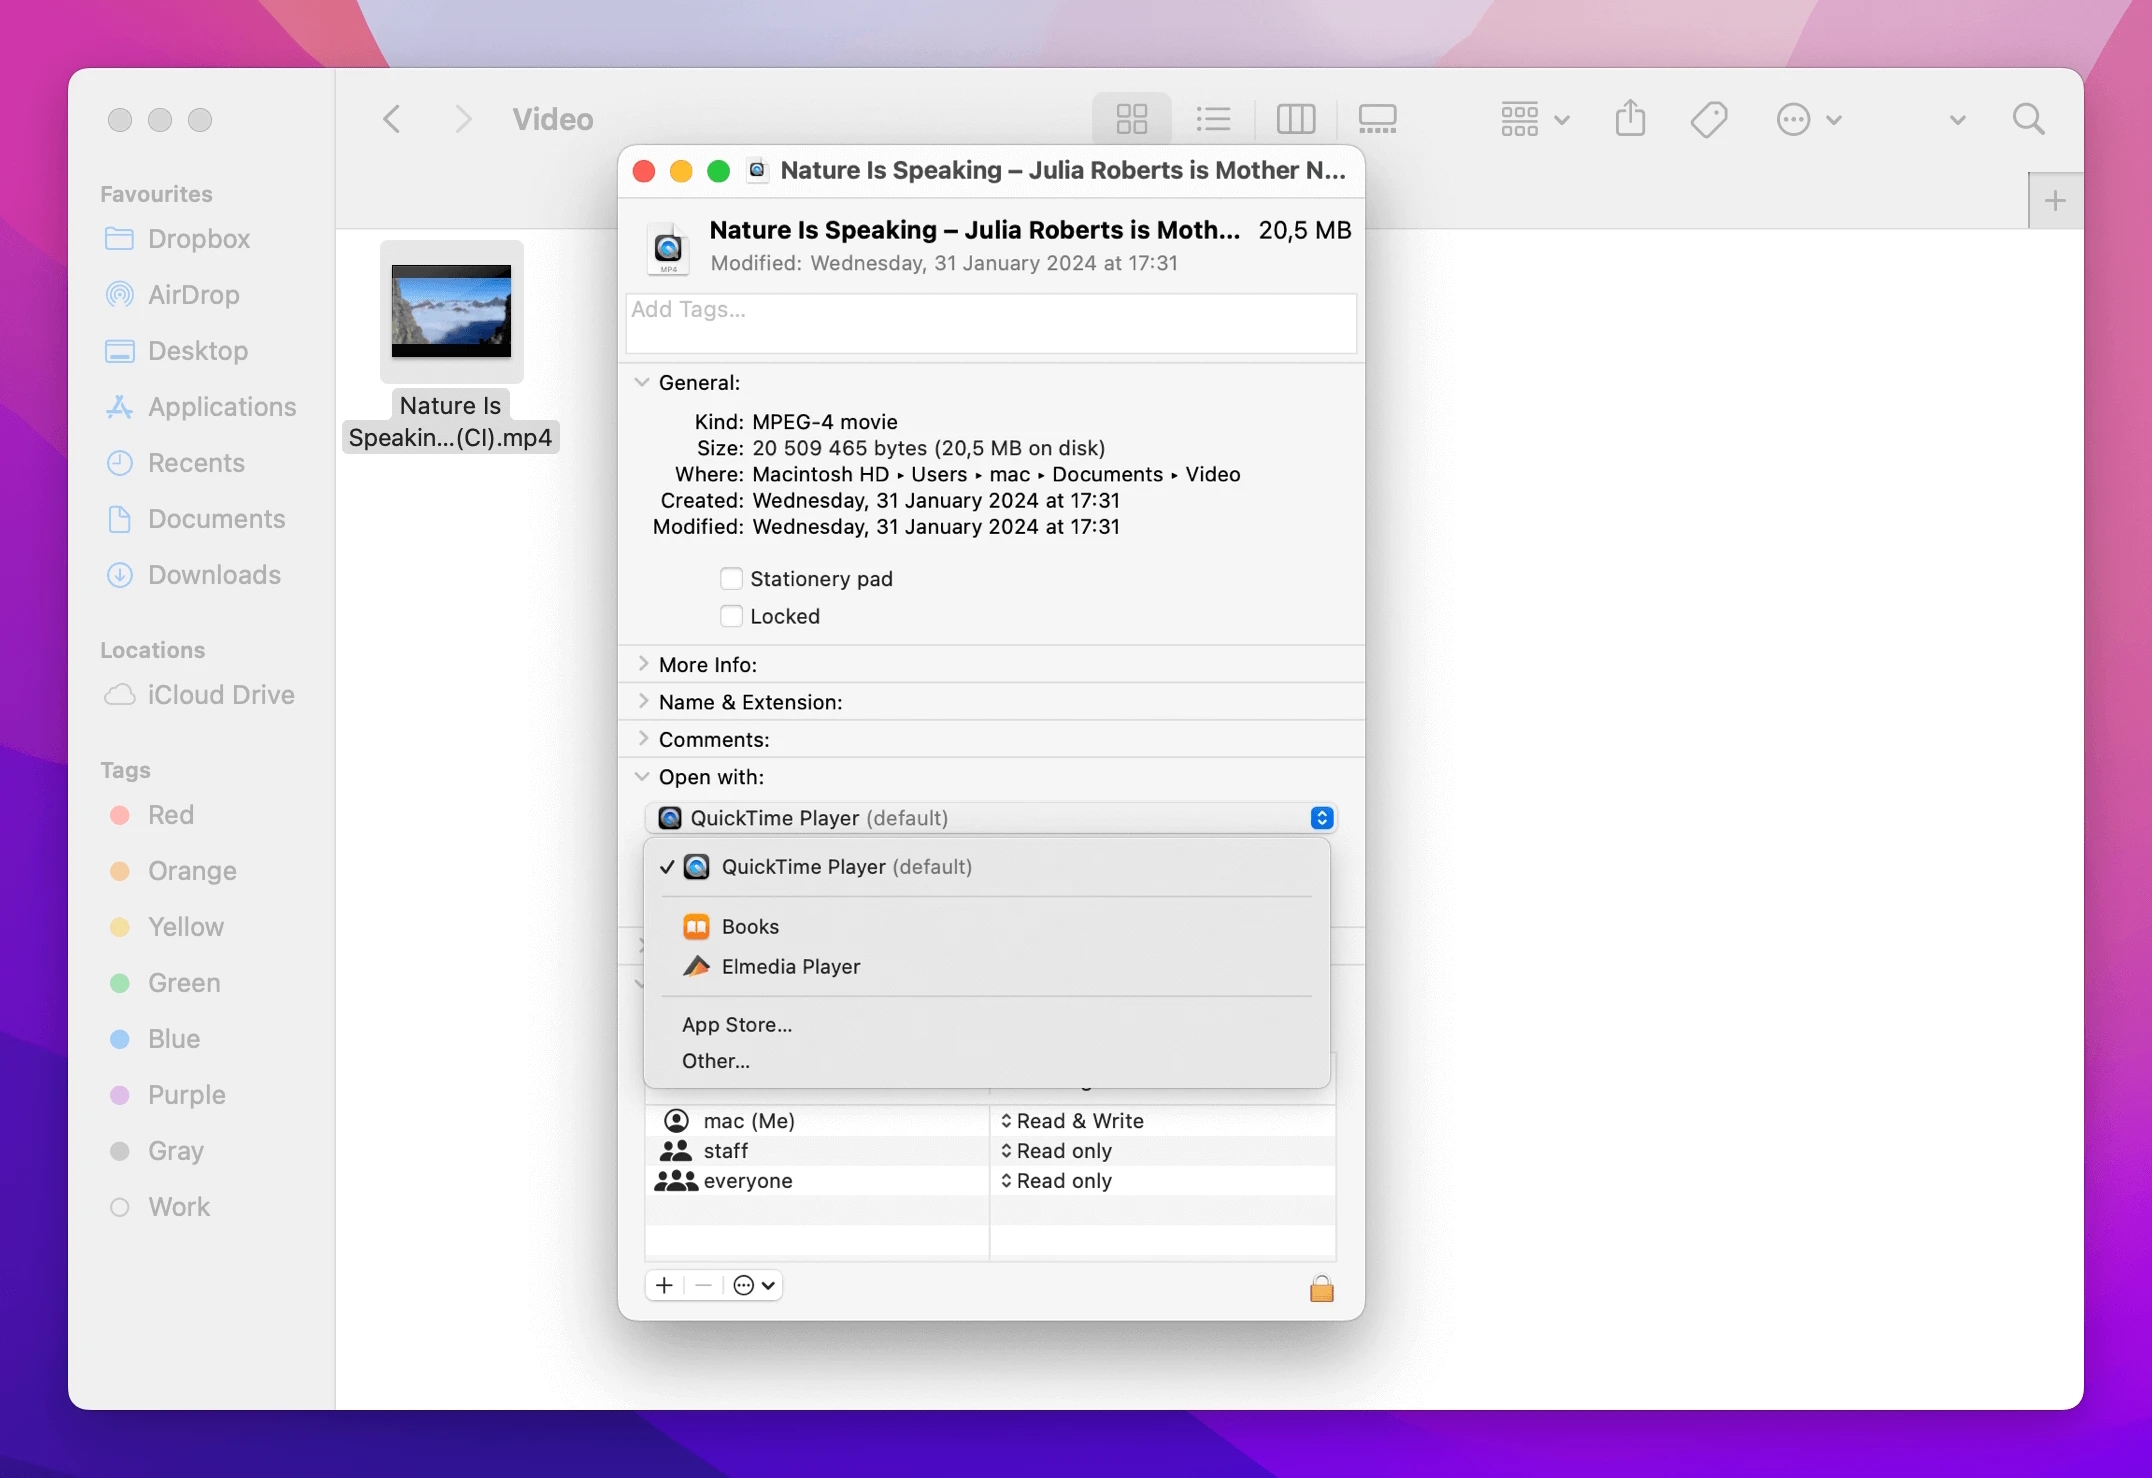Click the Edit Tags icon

tap(1708, 119)
